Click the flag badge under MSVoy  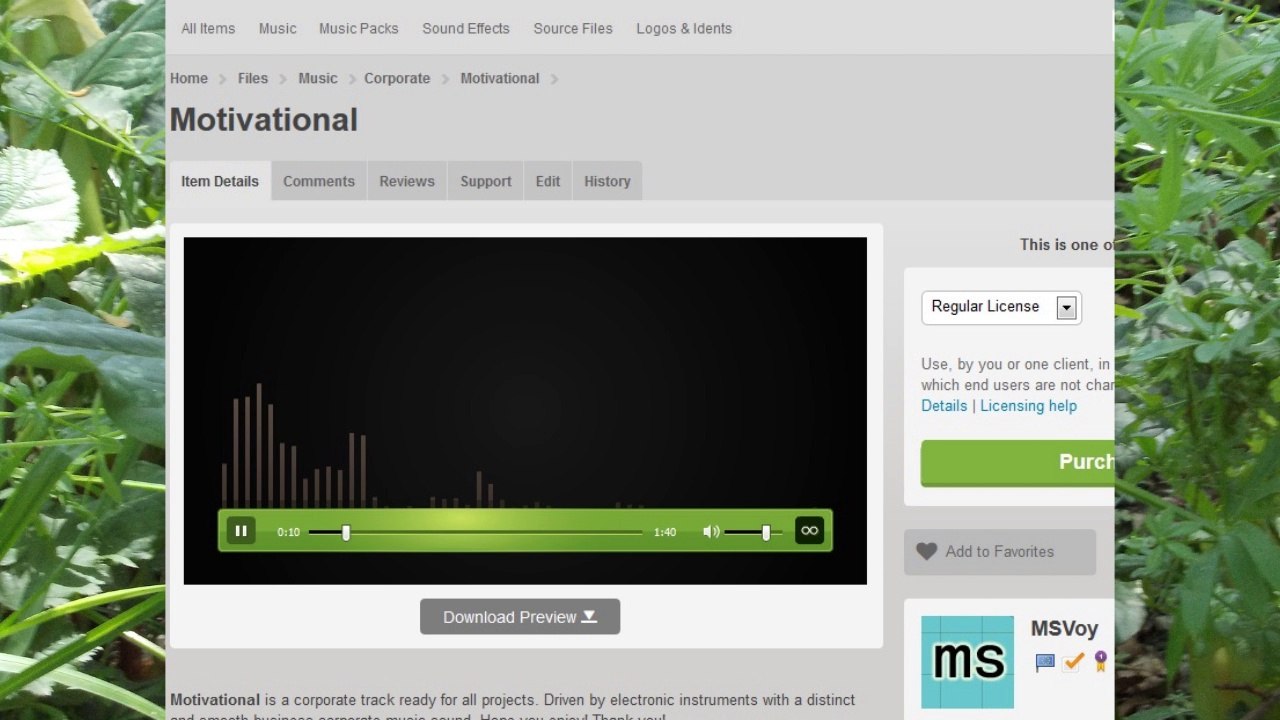tap(1045, 662)
